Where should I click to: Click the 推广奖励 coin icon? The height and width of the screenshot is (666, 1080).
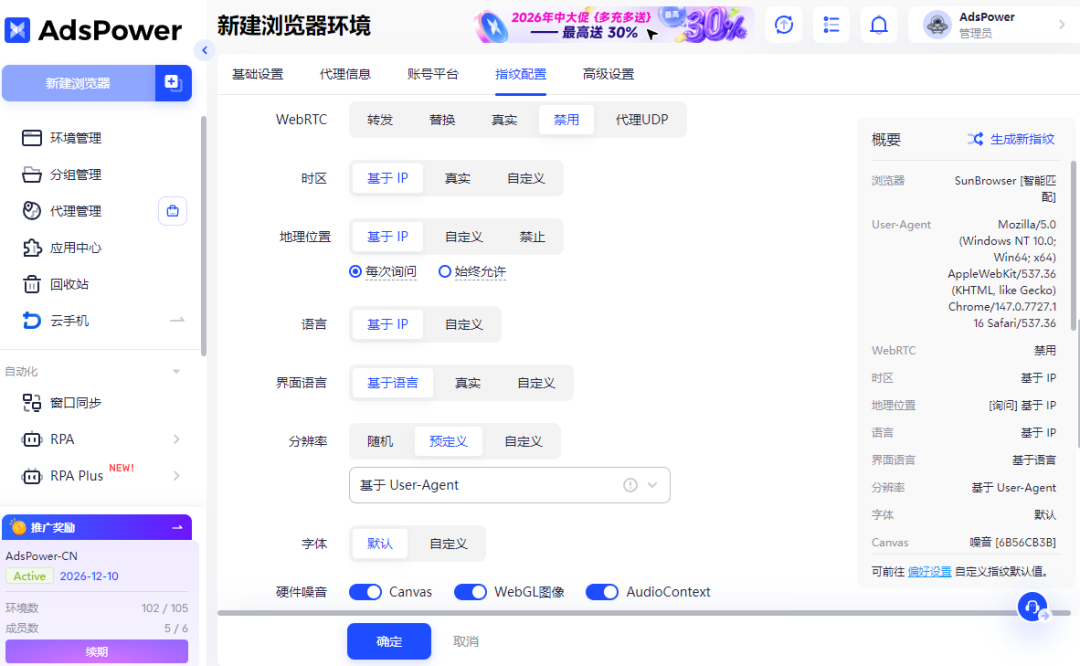pyautogui.click(x=19, y=528)
